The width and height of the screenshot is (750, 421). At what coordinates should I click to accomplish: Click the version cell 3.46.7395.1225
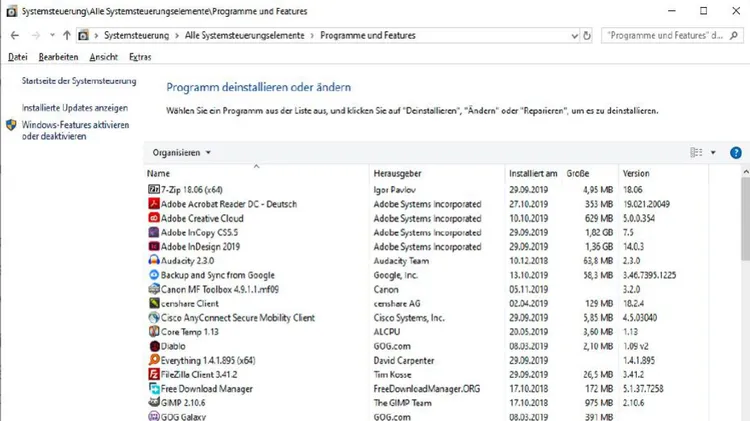click(x=649, y=275)
